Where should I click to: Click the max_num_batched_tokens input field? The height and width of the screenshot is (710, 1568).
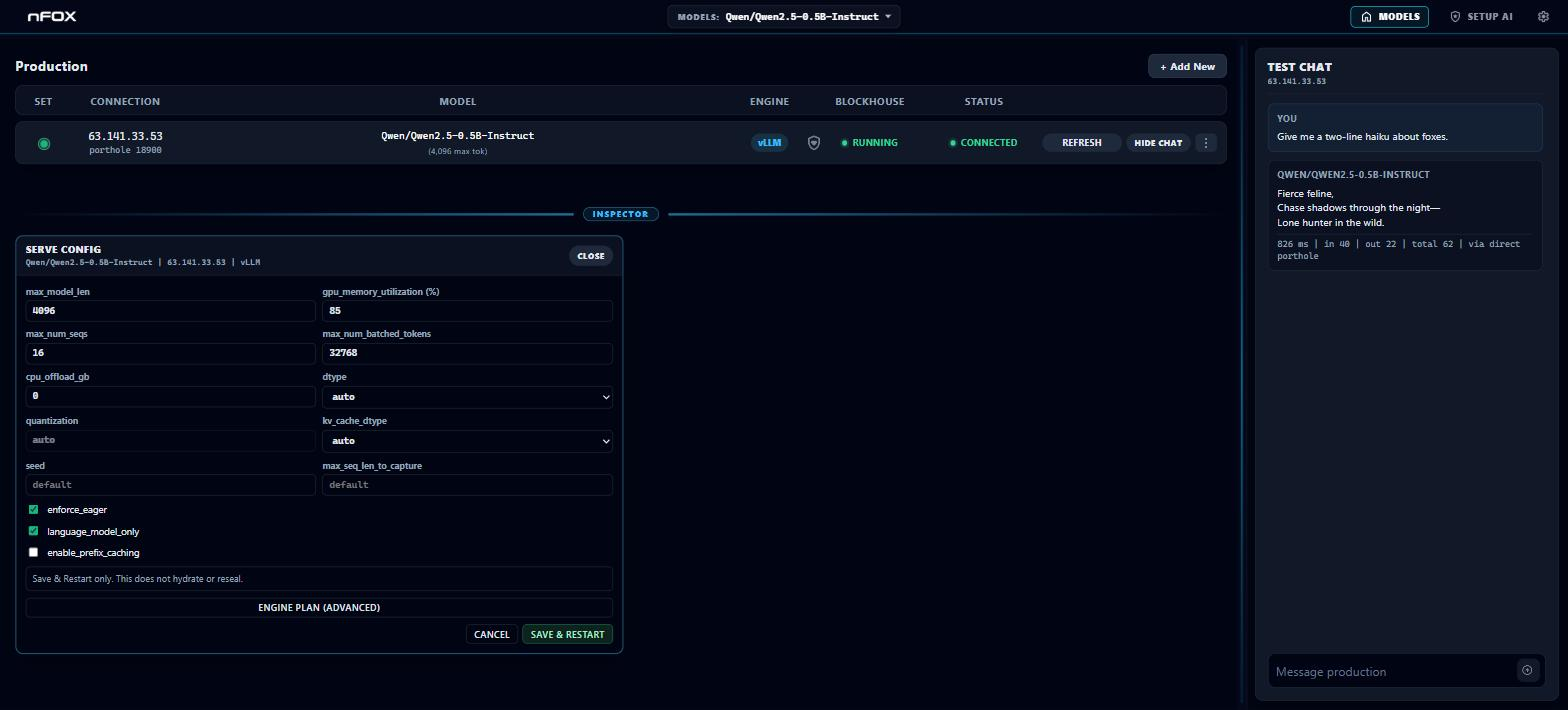467,353
